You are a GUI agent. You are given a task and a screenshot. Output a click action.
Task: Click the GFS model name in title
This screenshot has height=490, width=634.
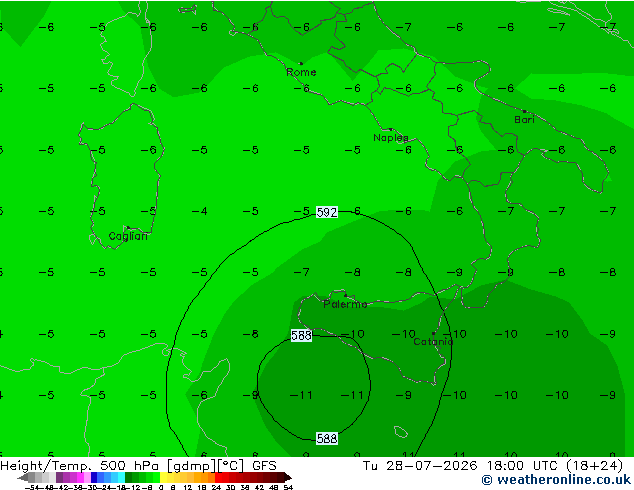point(264,466)
